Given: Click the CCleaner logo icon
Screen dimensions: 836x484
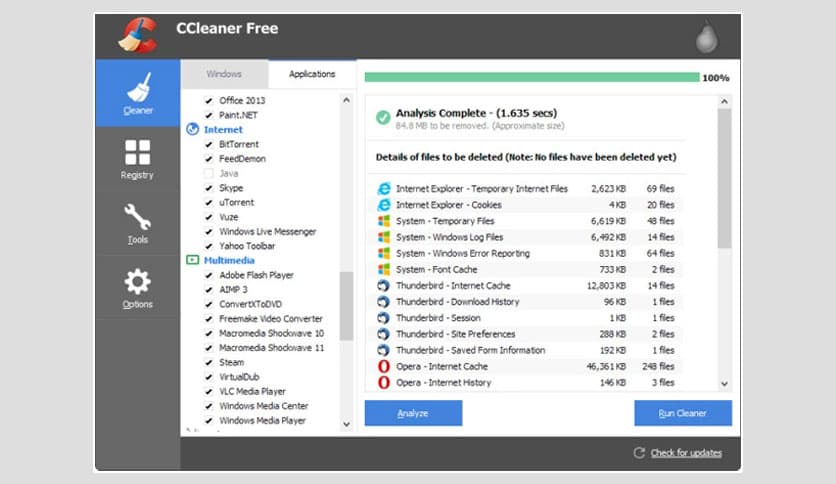Looking at the screenshot, I should click(x=138, y=36).
